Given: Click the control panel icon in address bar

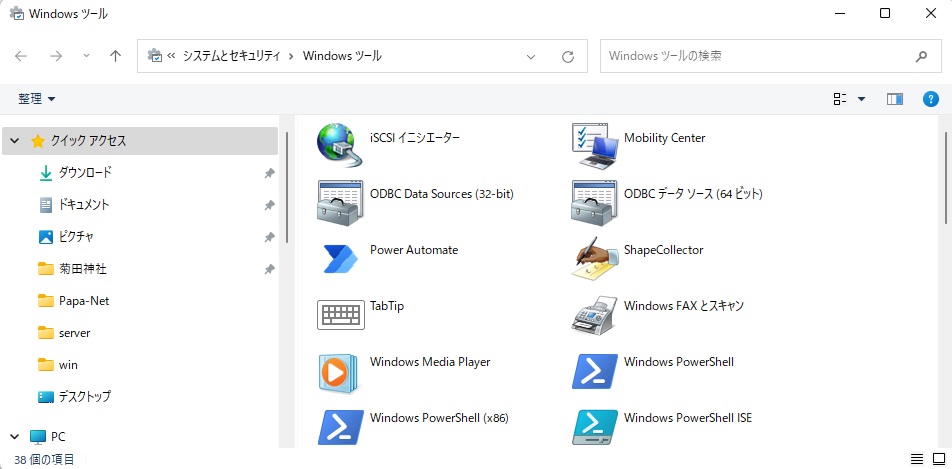Looking at the screenshot, I should (155, 55).
